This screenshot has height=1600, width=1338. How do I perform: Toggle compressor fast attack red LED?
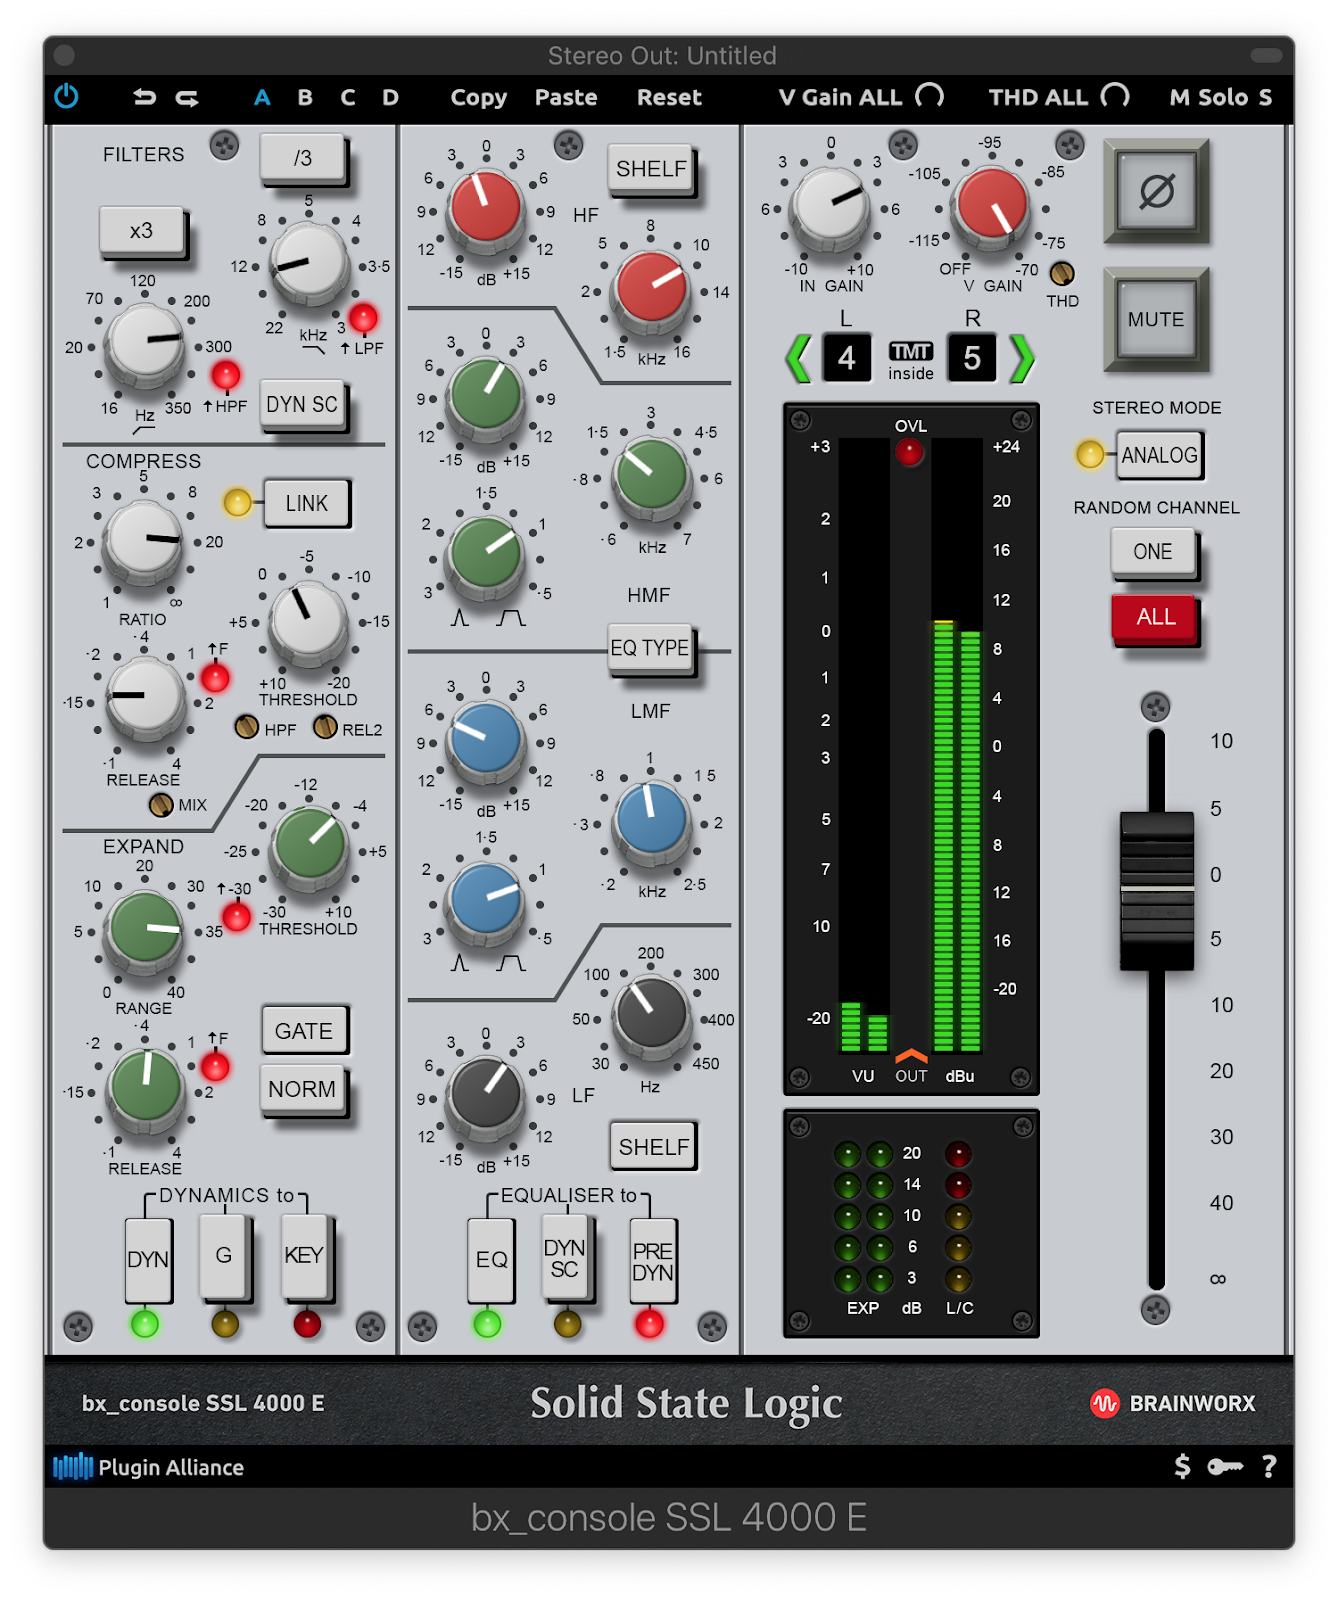point(215,678)
